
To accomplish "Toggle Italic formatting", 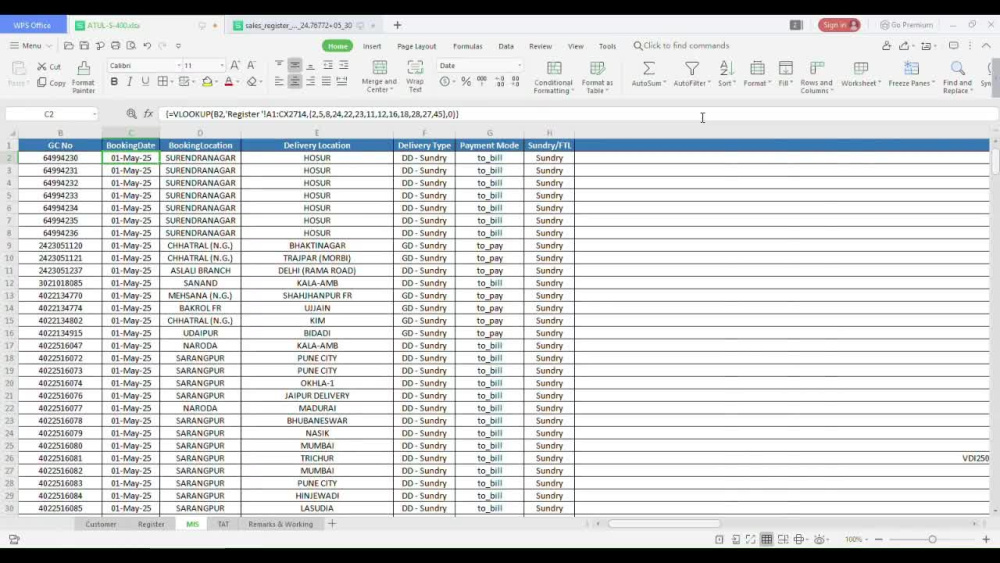I will pyautogui.click(x=129, y=82).
